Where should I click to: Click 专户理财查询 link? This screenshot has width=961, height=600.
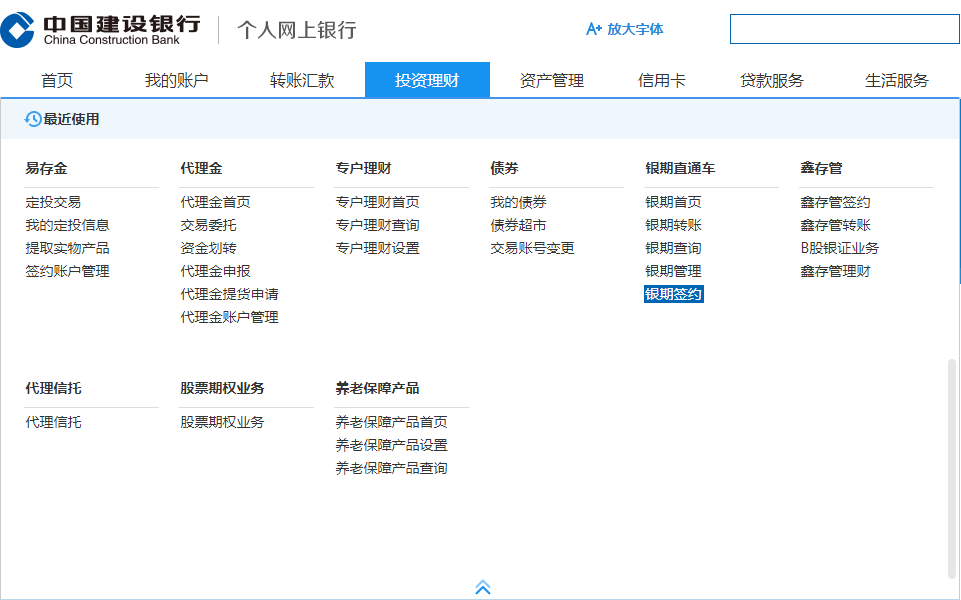click(377, 225)
